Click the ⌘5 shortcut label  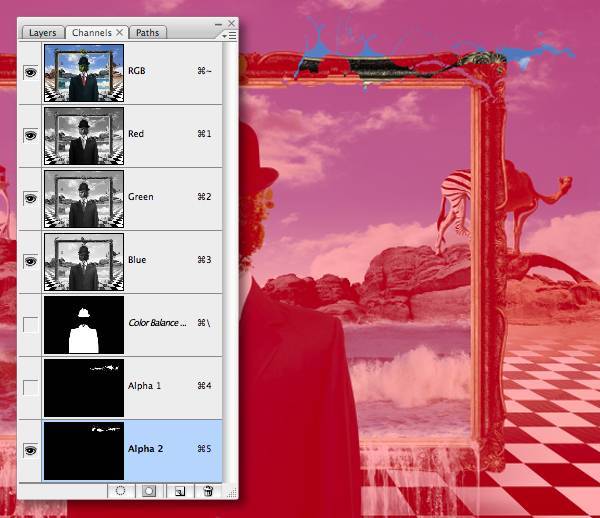204,449
